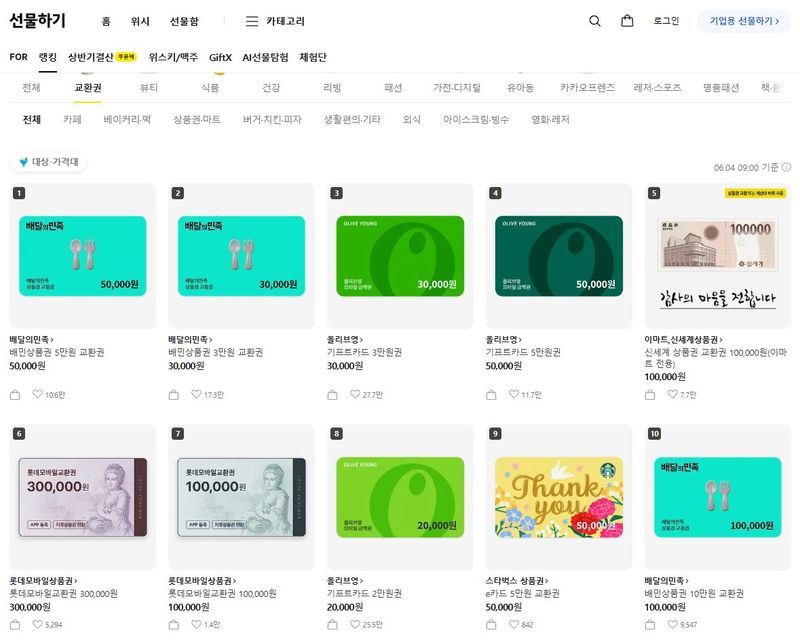Add 롯데모바일교환권 100,000원 to gift bag
The width and height of the screenshot is (800, 641).
[x=174, y=625]
